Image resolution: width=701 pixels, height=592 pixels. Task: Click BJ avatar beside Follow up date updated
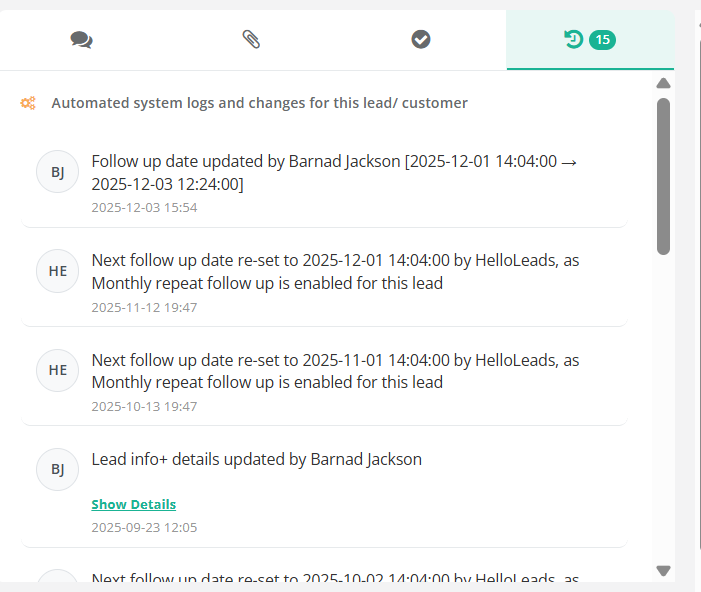tap(58, 172)
